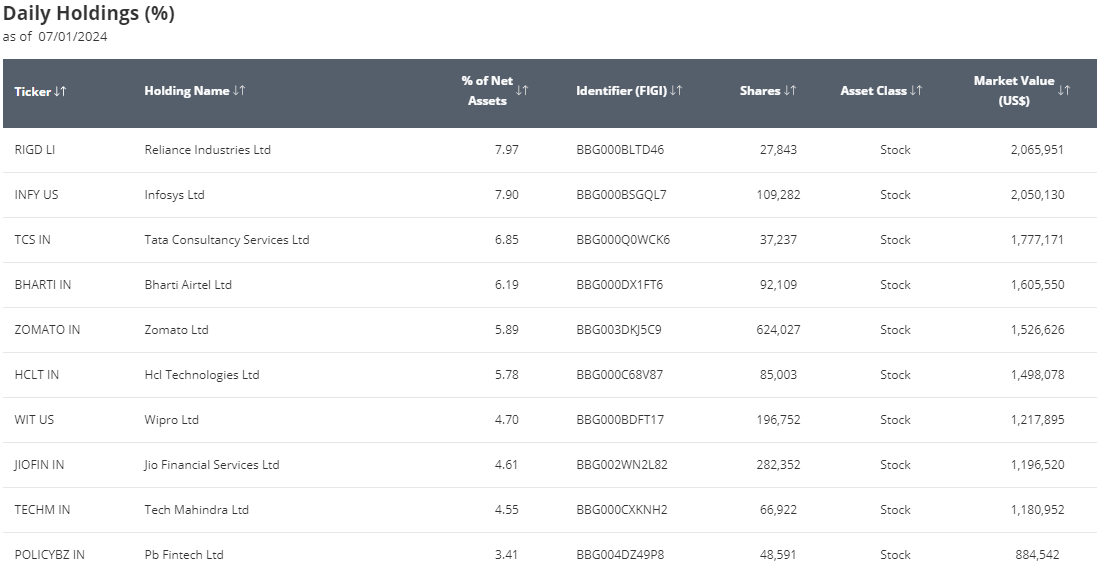1097x576 pixels.
Task: Click the Shares header label
Action: (760, 91)
